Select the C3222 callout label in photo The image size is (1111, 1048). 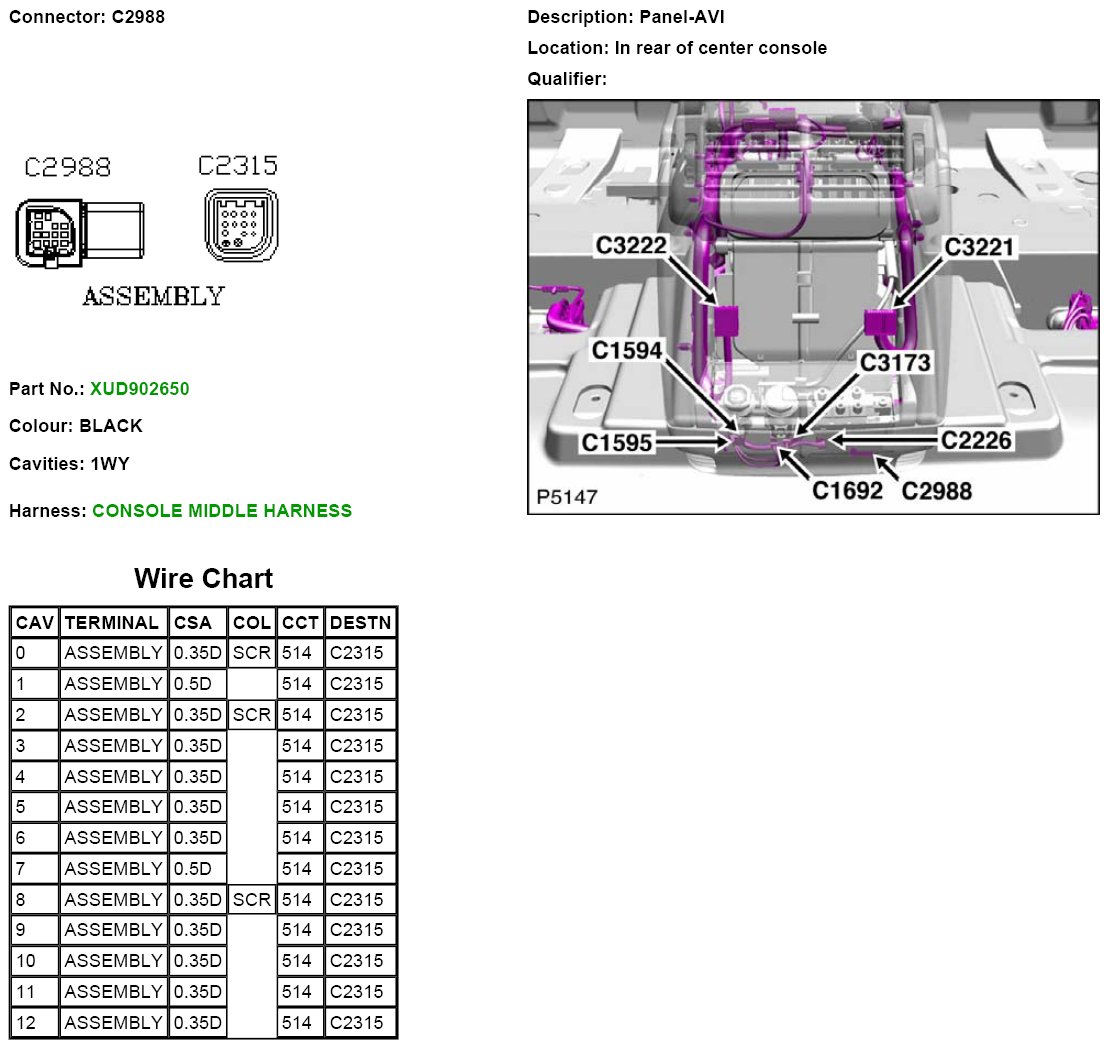tap(631, 246)
